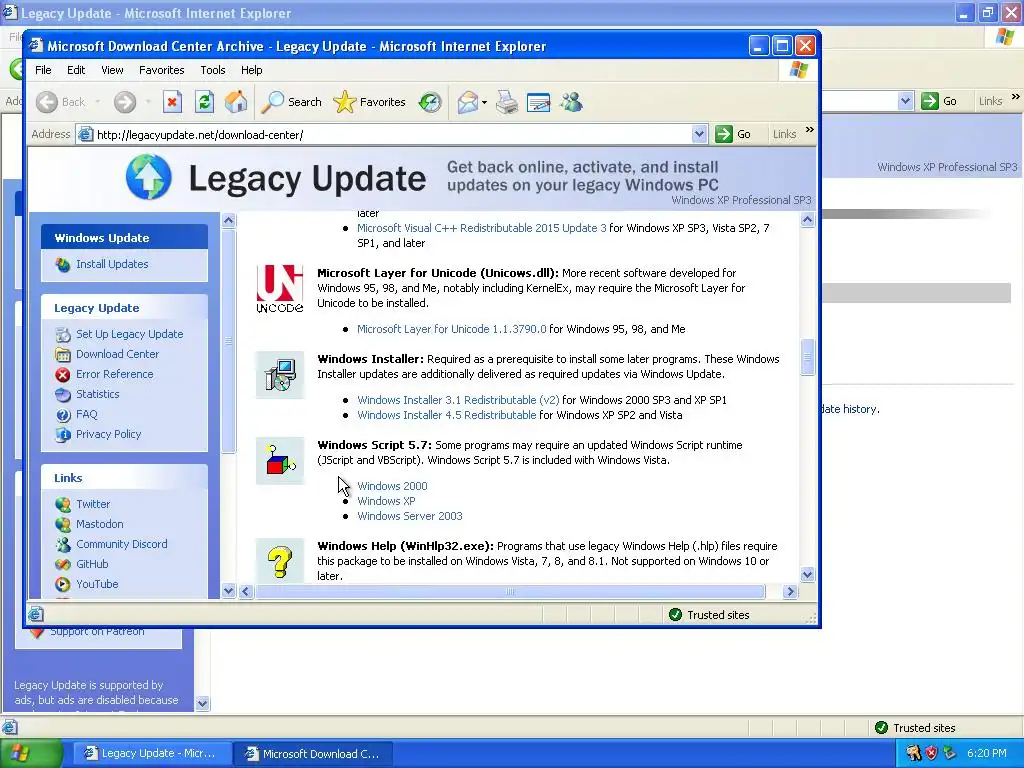1024x768 pixels.
Task: Go to the Home page icon
Action: [x=236, y=102]
